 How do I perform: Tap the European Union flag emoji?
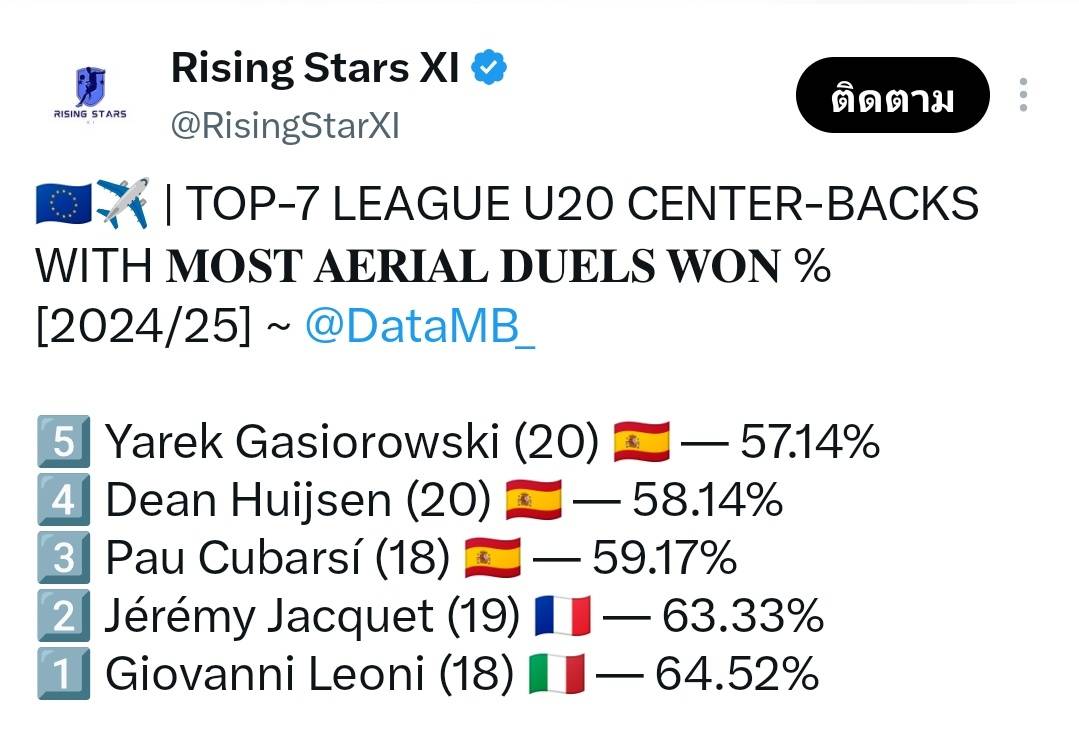[63, 204]
